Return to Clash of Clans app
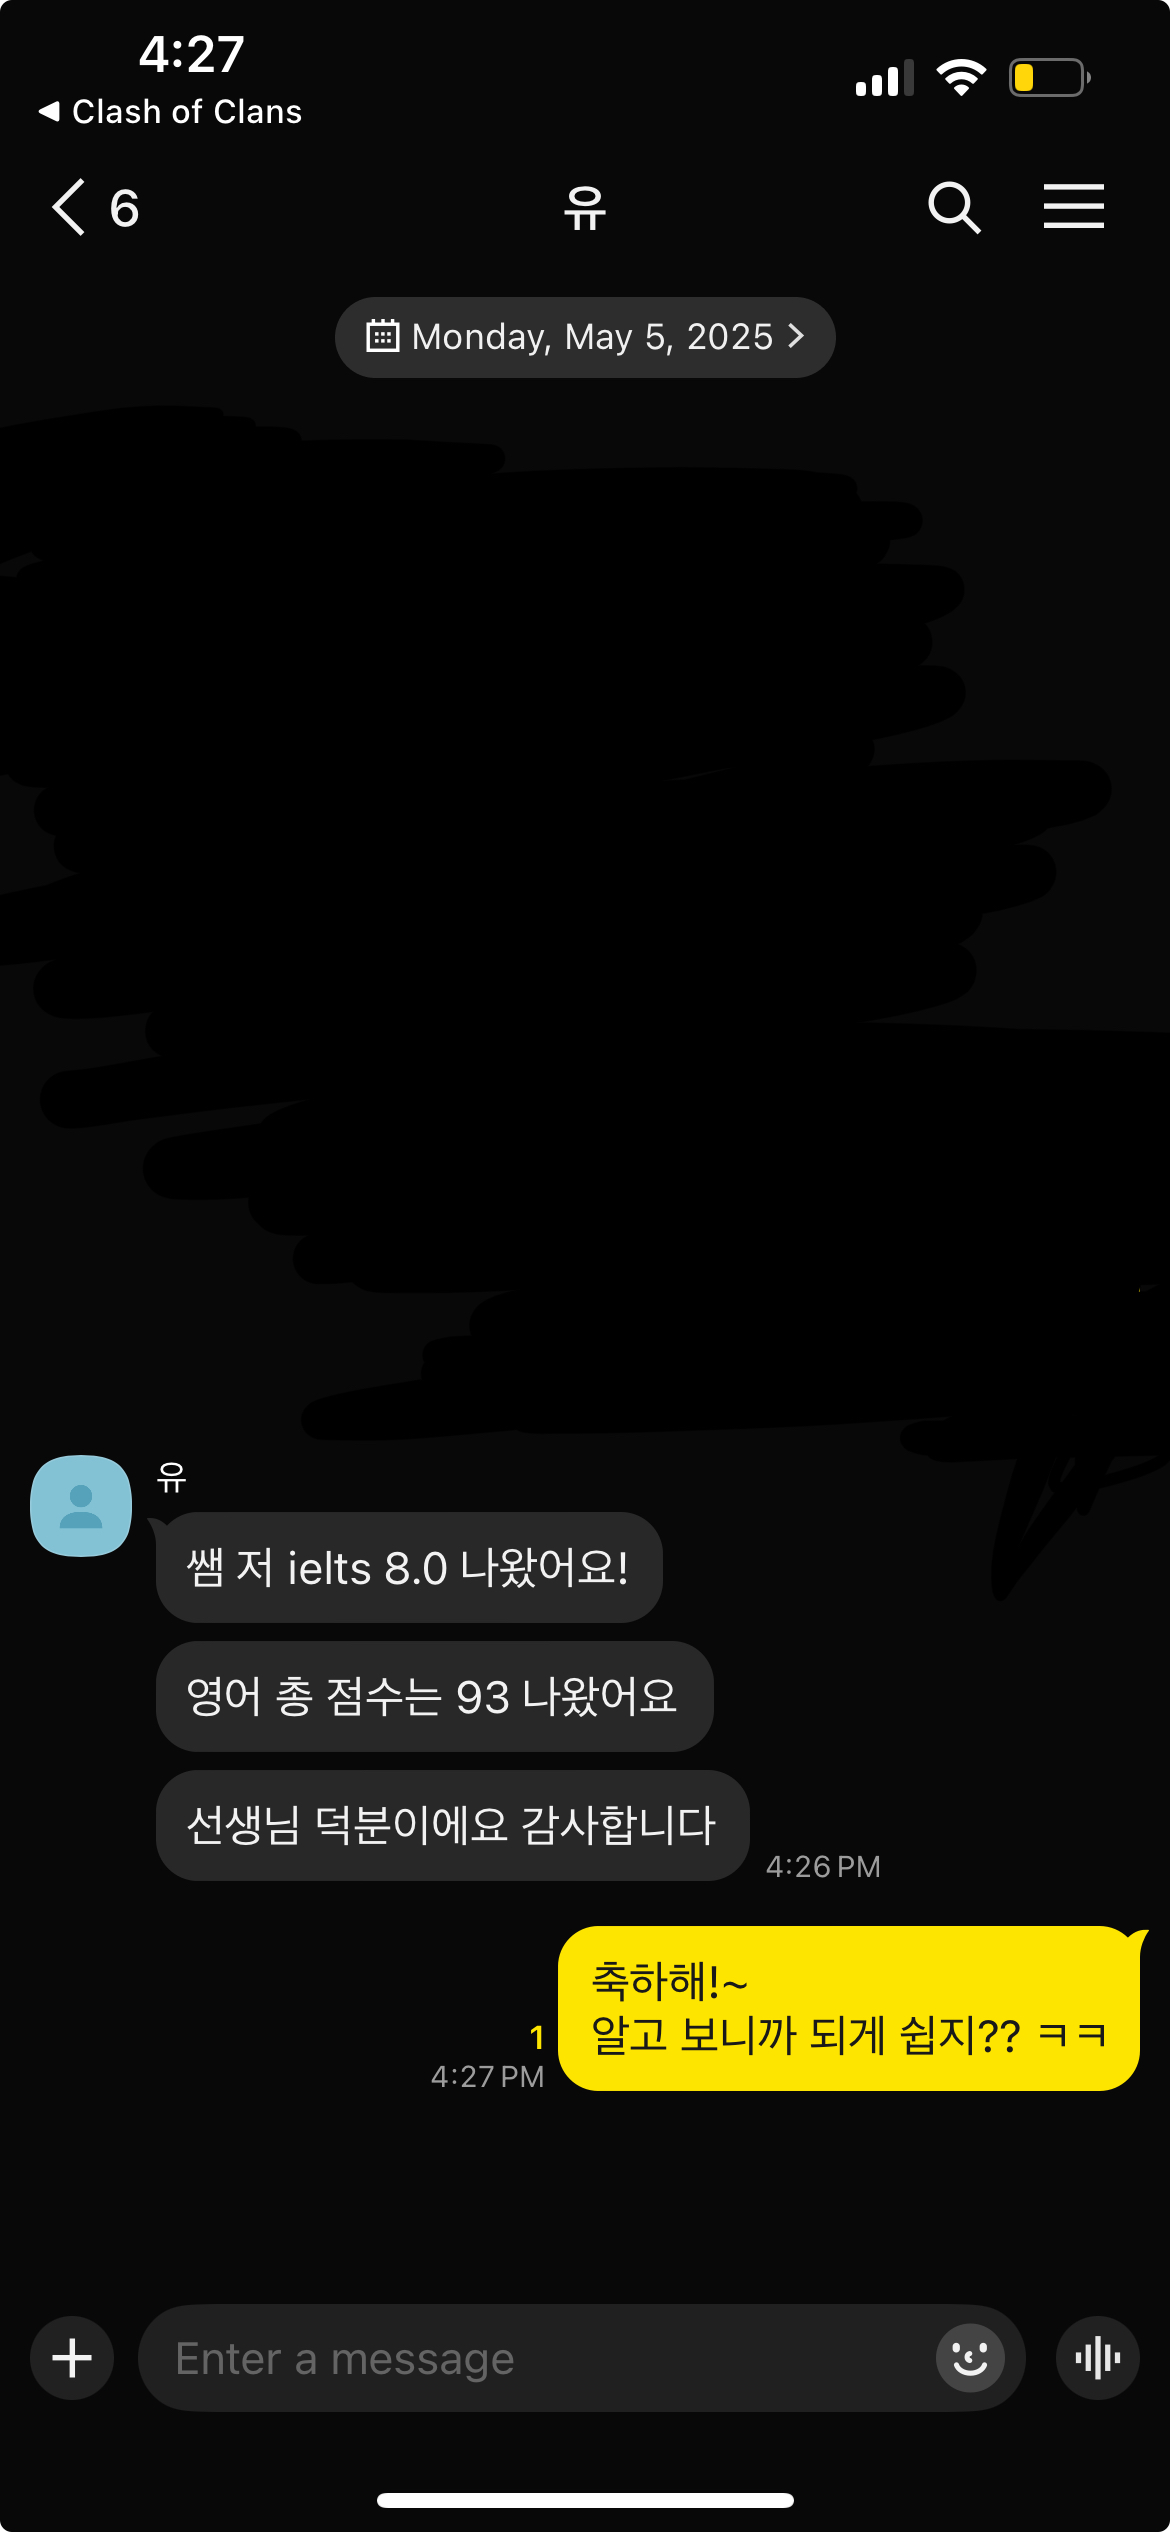Screen dimensions: 1170x2532 click(x=170, y=112)
